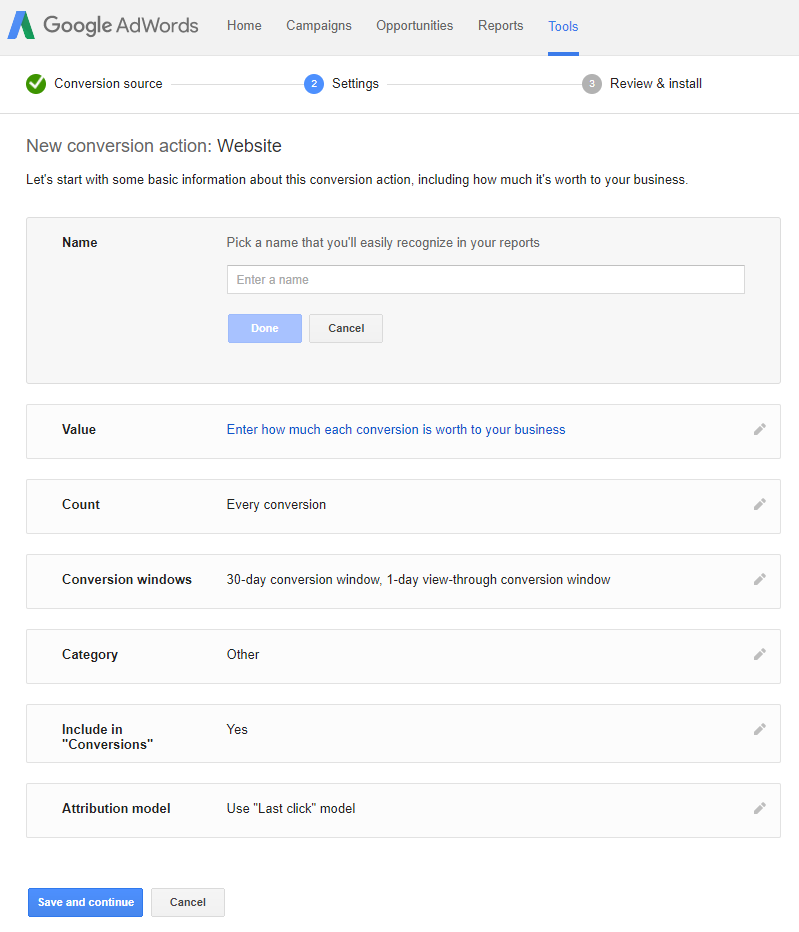
Task: Select the Tools tab
Action: pos(563,26)
